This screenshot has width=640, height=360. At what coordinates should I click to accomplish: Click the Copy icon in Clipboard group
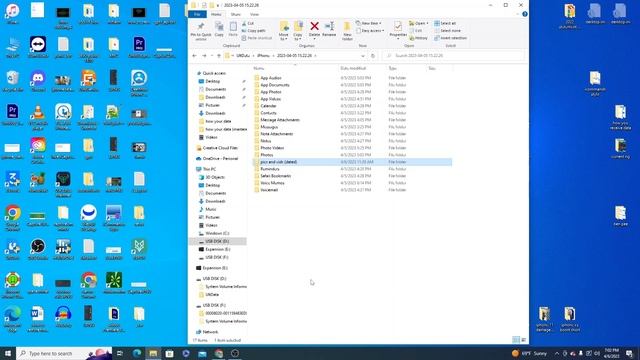pyautogui.click(x=219, y=30)
